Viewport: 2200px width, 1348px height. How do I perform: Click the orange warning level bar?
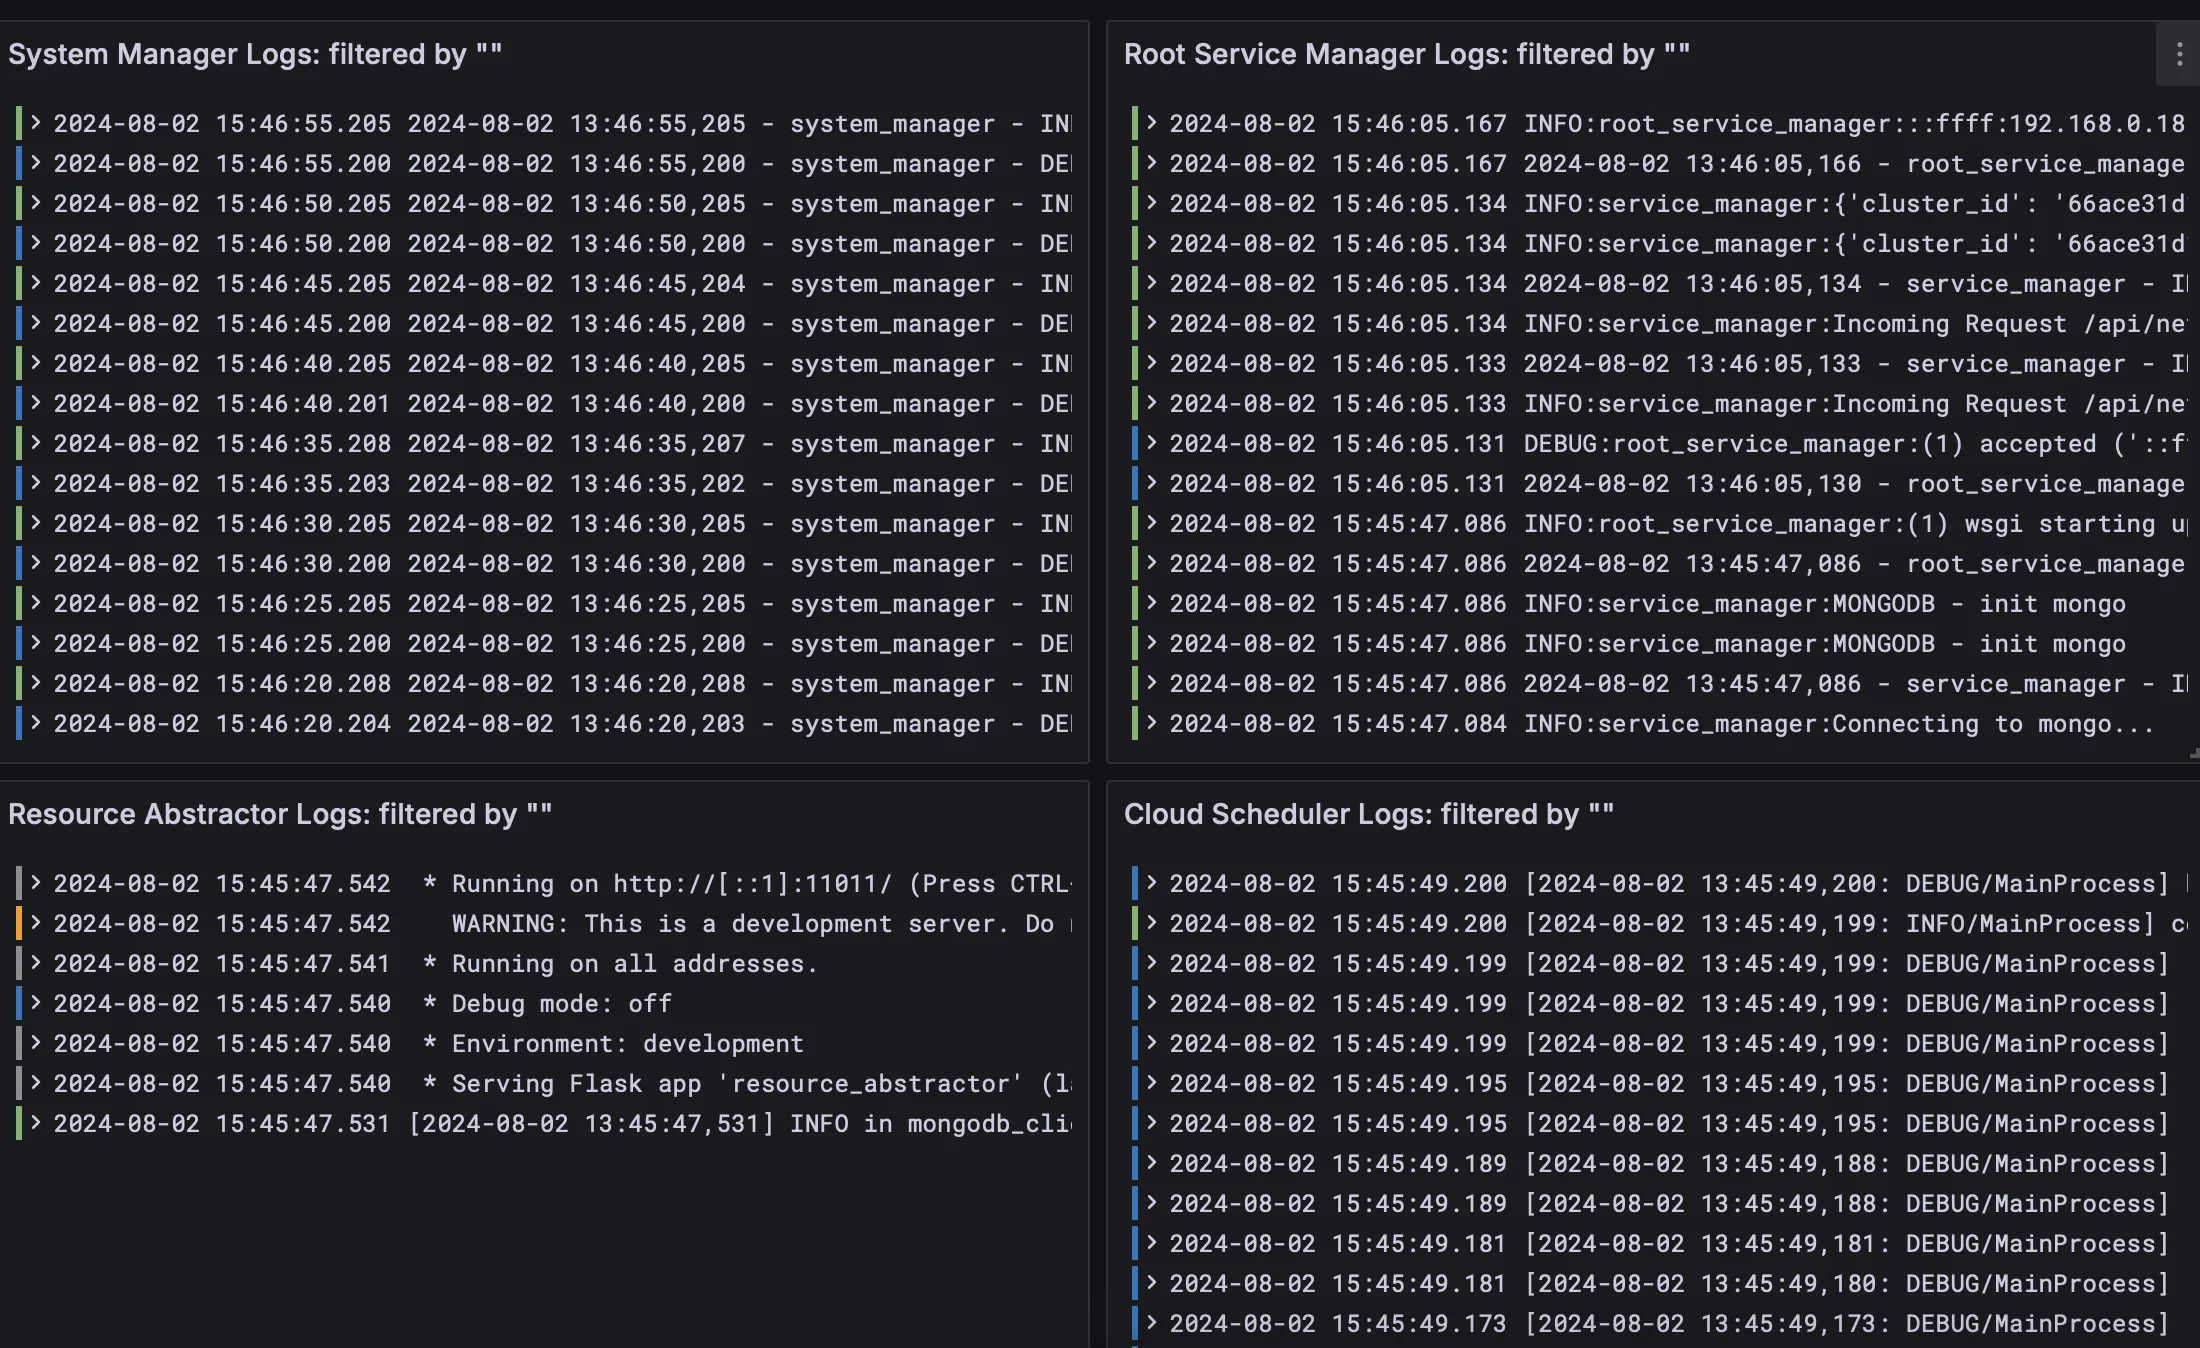tap(19, 923)
